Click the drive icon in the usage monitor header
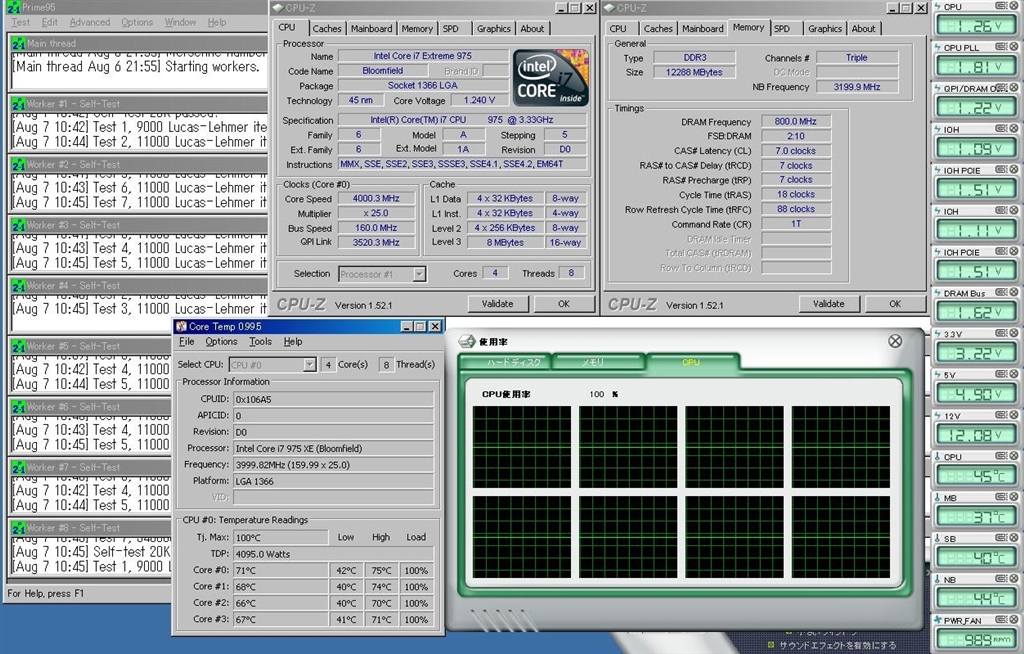The width and height of the screenshot is (1024, 654). pos(467,341)
